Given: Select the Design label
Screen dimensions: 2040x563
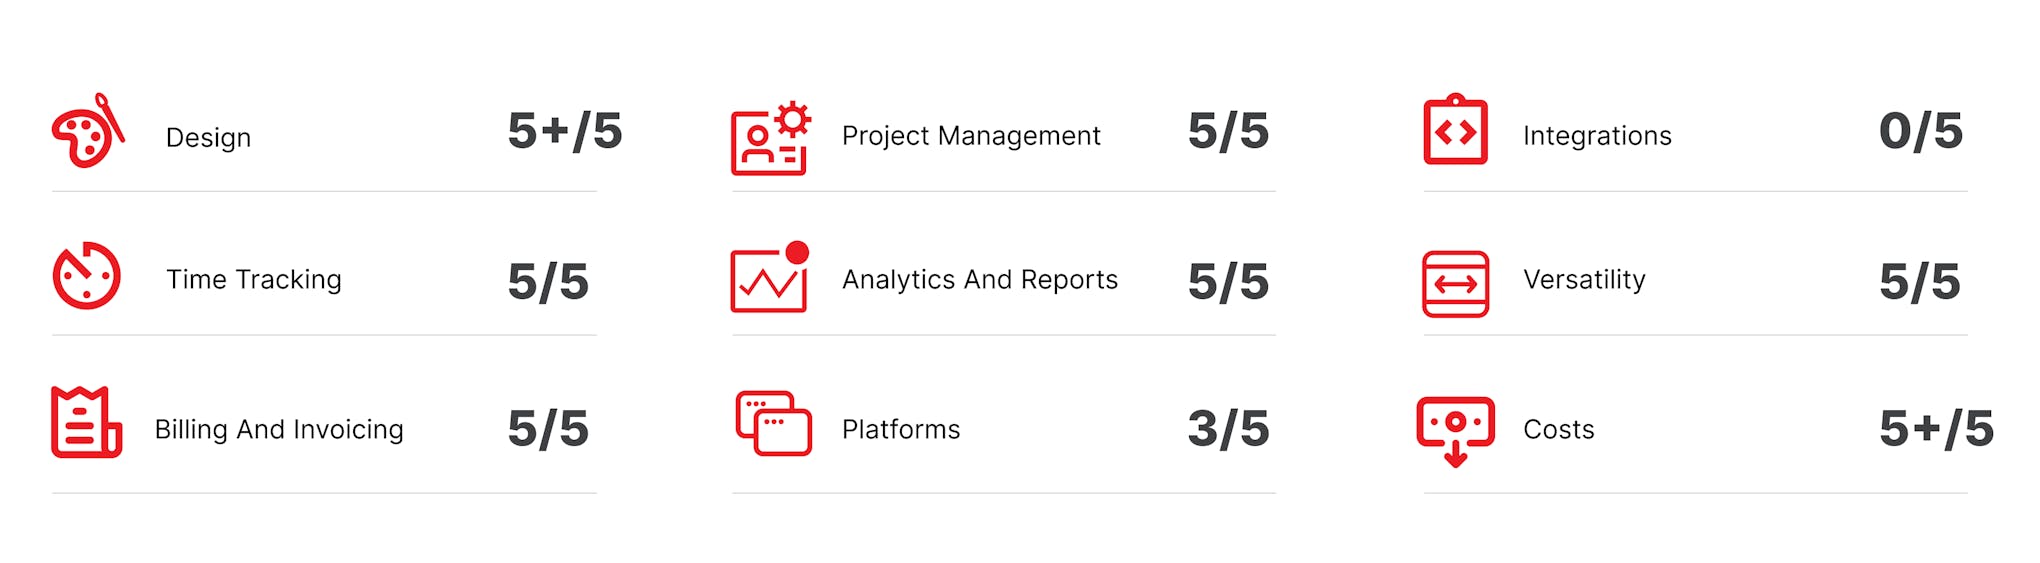Looking at the screenshot, I should click(x=208, y=137).
